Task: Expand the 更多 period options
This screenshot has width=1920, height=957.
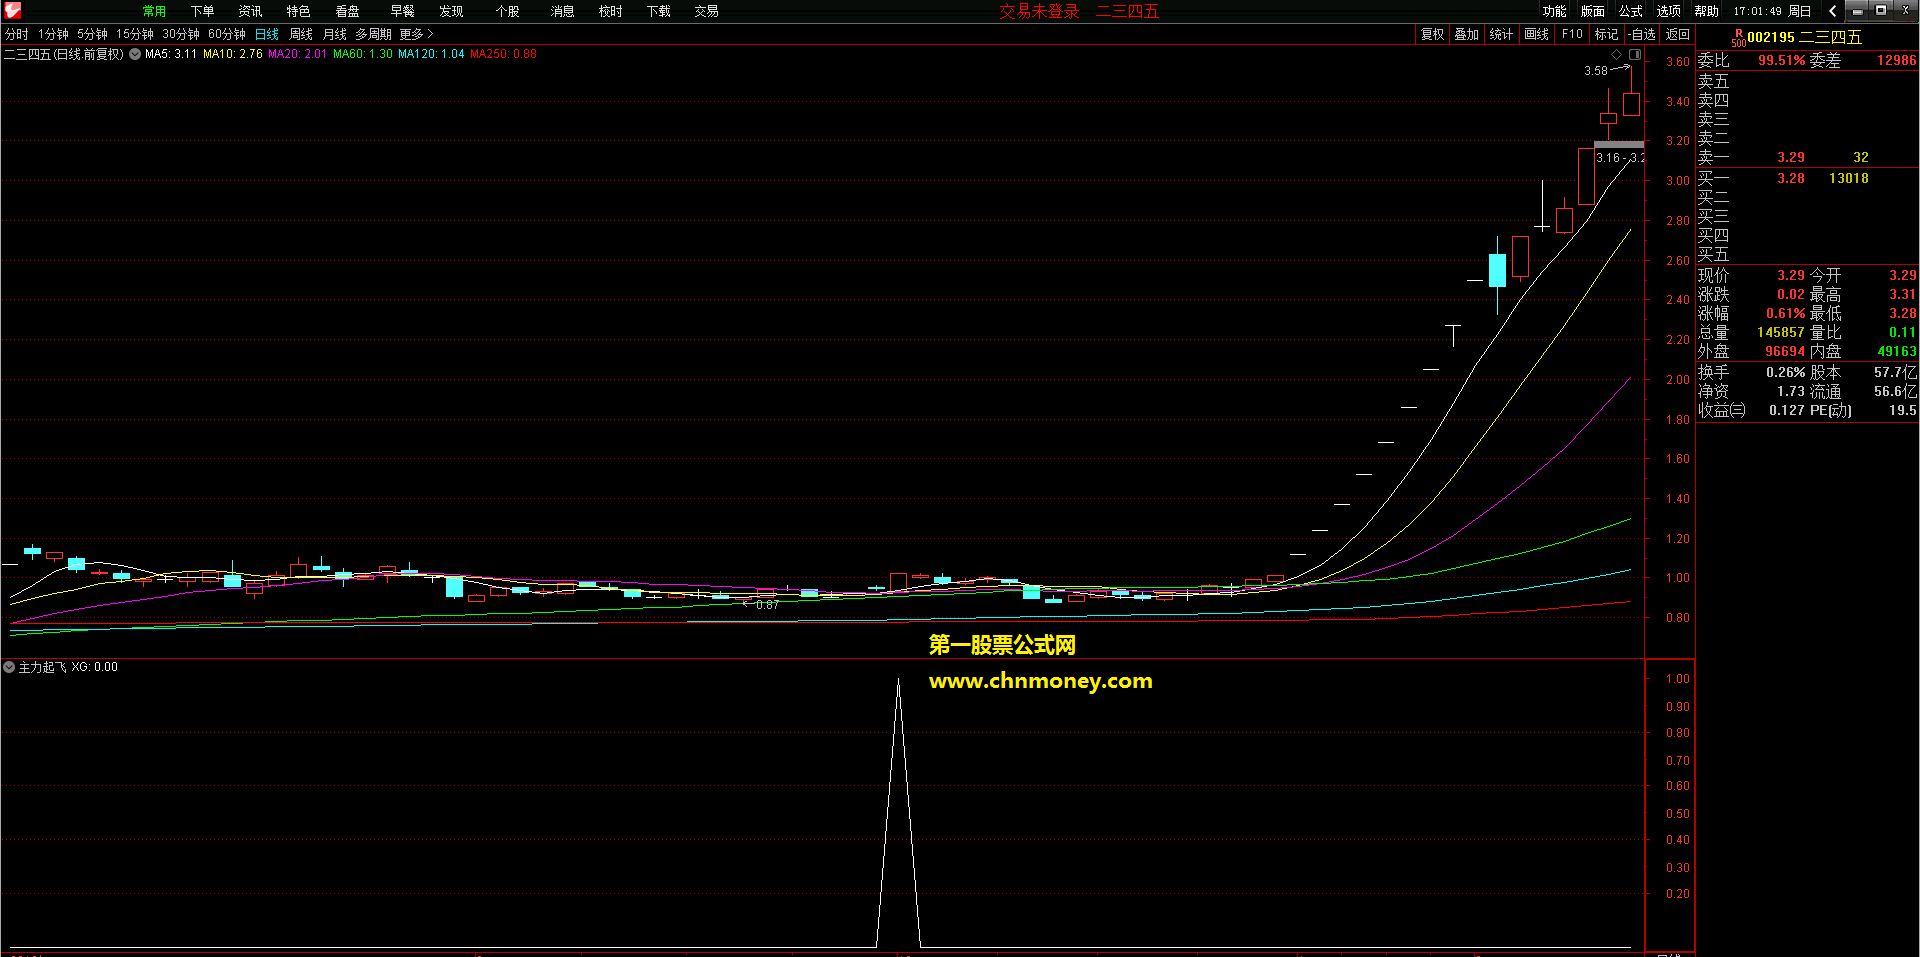Action: pyautogui.click(x=416, y=34)
